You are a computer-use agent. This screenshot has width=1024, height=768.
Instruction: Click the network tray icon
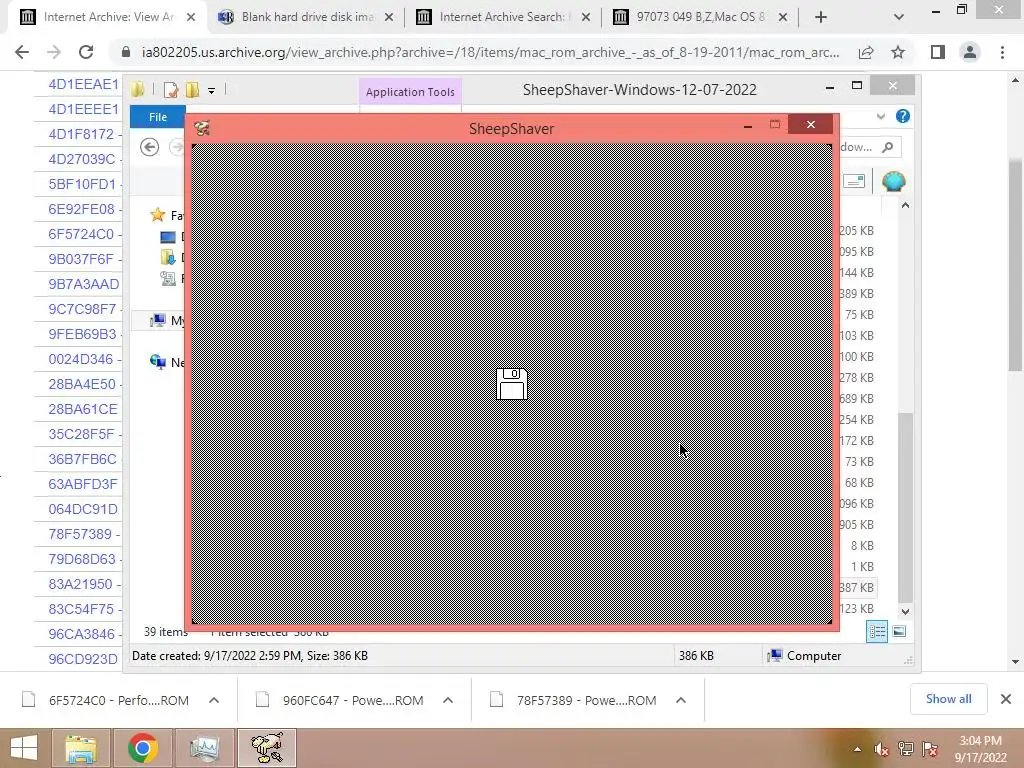906,749
